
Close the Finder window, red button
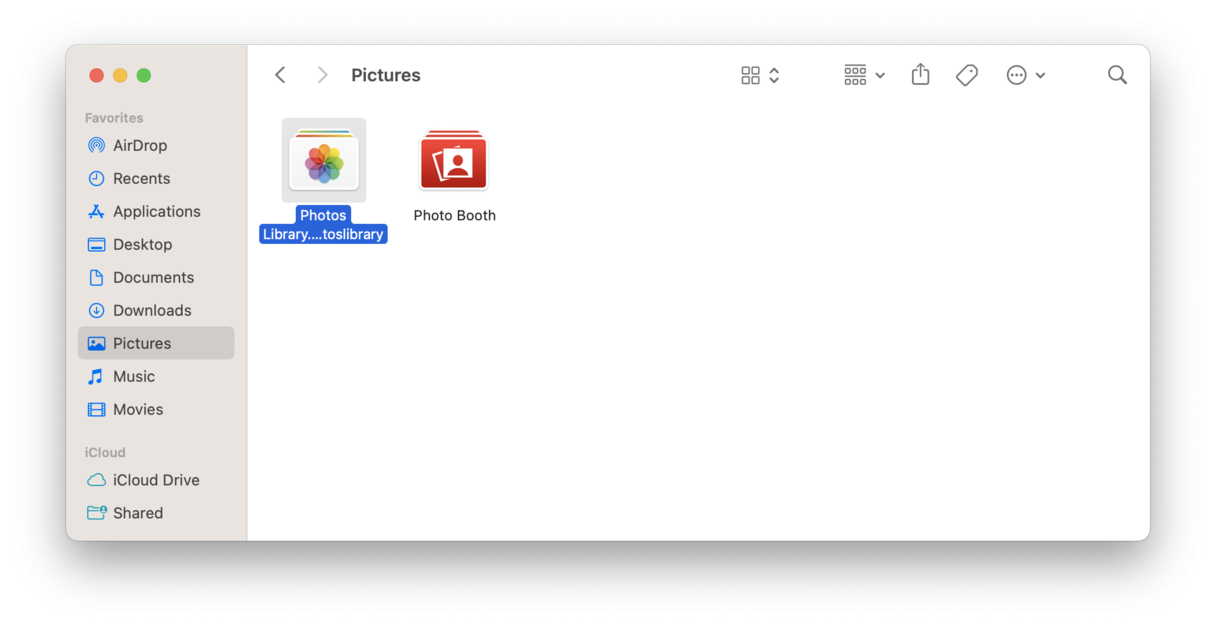[x=96, y=75]
